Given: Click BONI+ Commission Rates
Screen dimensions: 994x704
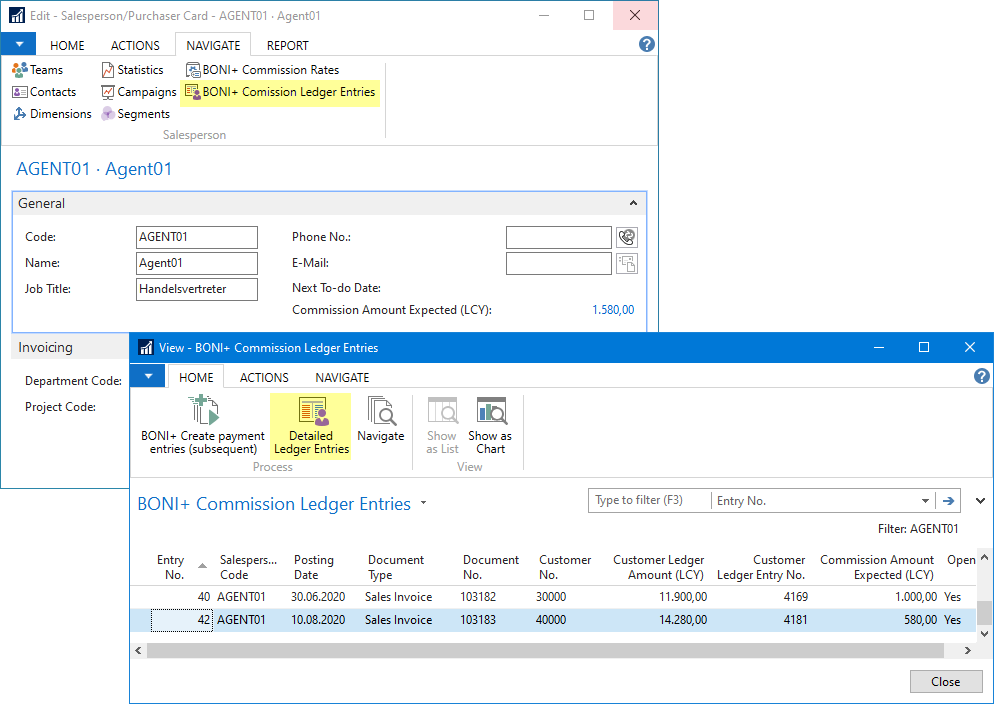Looking at the screenshot, I should pos(263,70).
